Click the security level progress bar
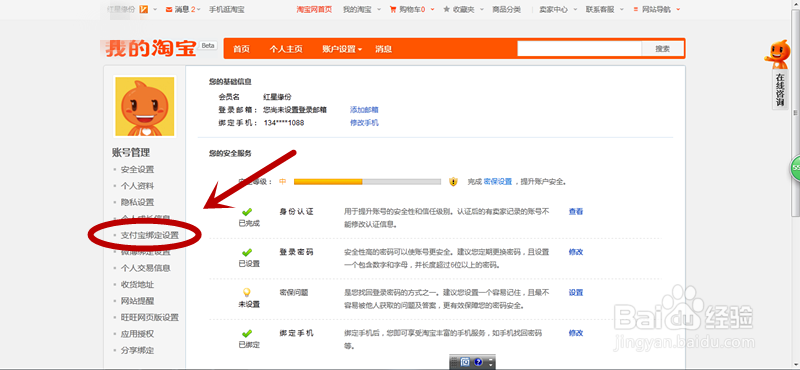Screen dimensions: 800x370 [x=367, y=181]
